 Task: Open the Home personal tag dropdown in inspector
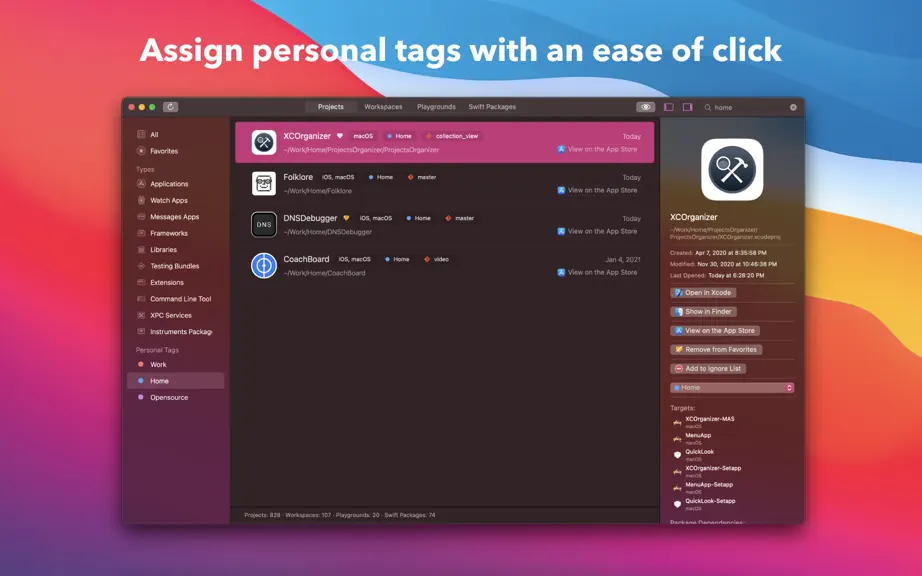[x=732, y=388]
